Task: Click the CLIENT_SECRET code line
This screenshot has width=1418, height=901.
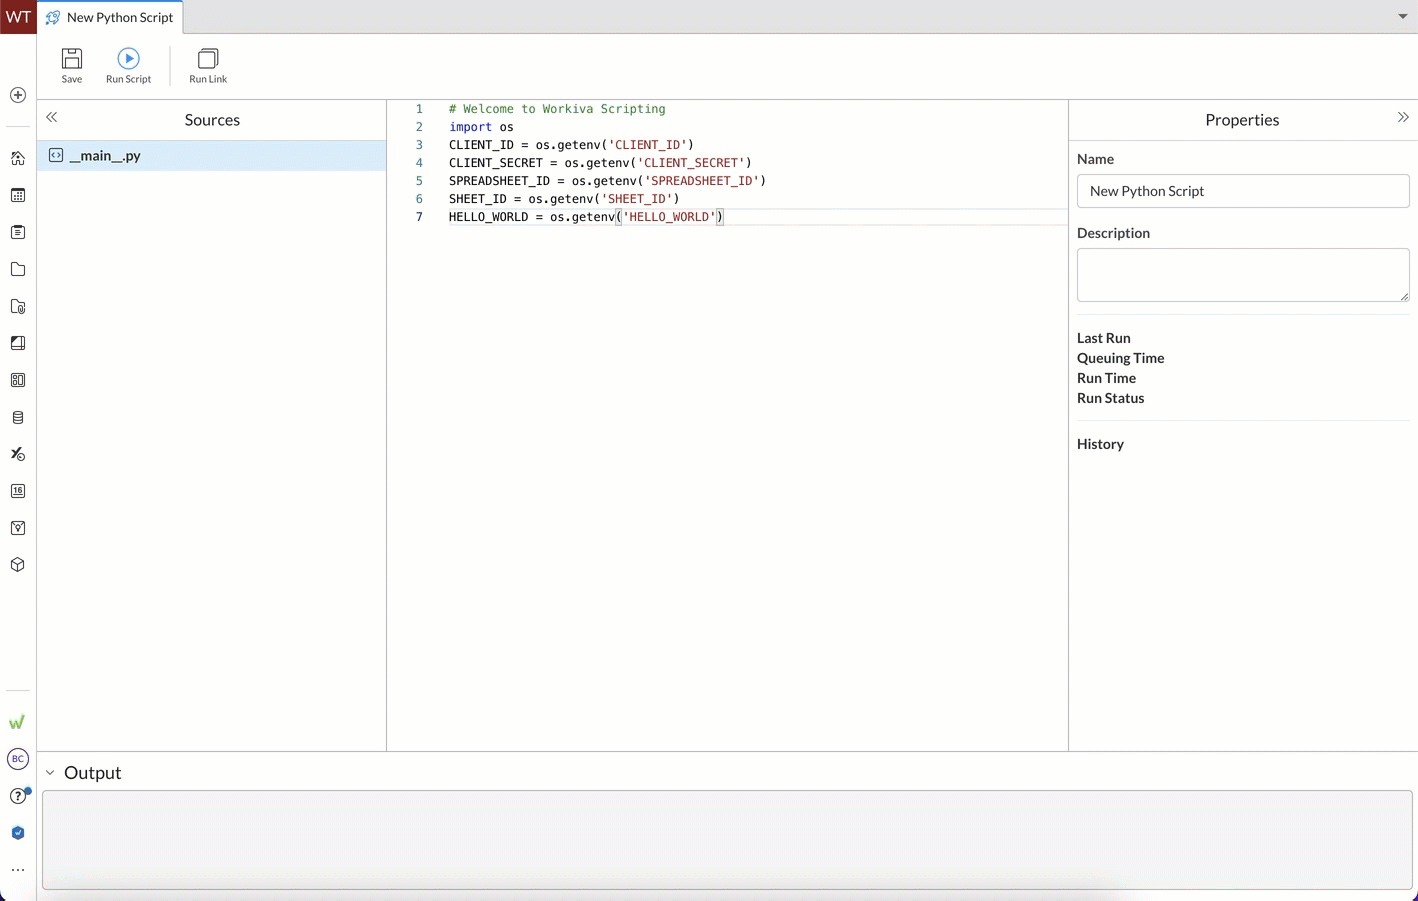Action: point(600,163)
